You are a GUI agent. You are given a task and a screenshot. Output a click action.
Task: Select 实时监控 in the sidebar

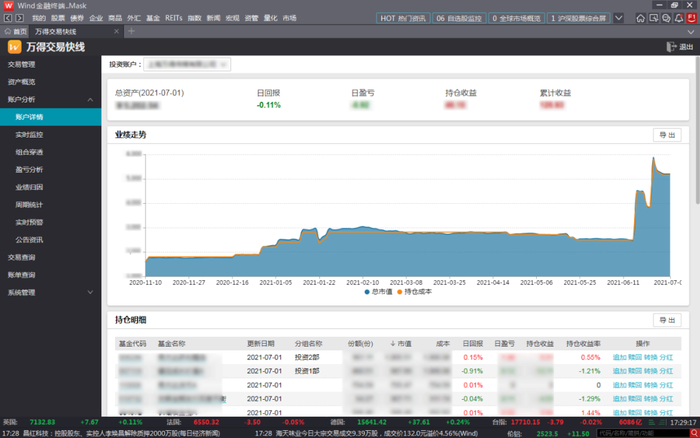click(x=30, y=134)
